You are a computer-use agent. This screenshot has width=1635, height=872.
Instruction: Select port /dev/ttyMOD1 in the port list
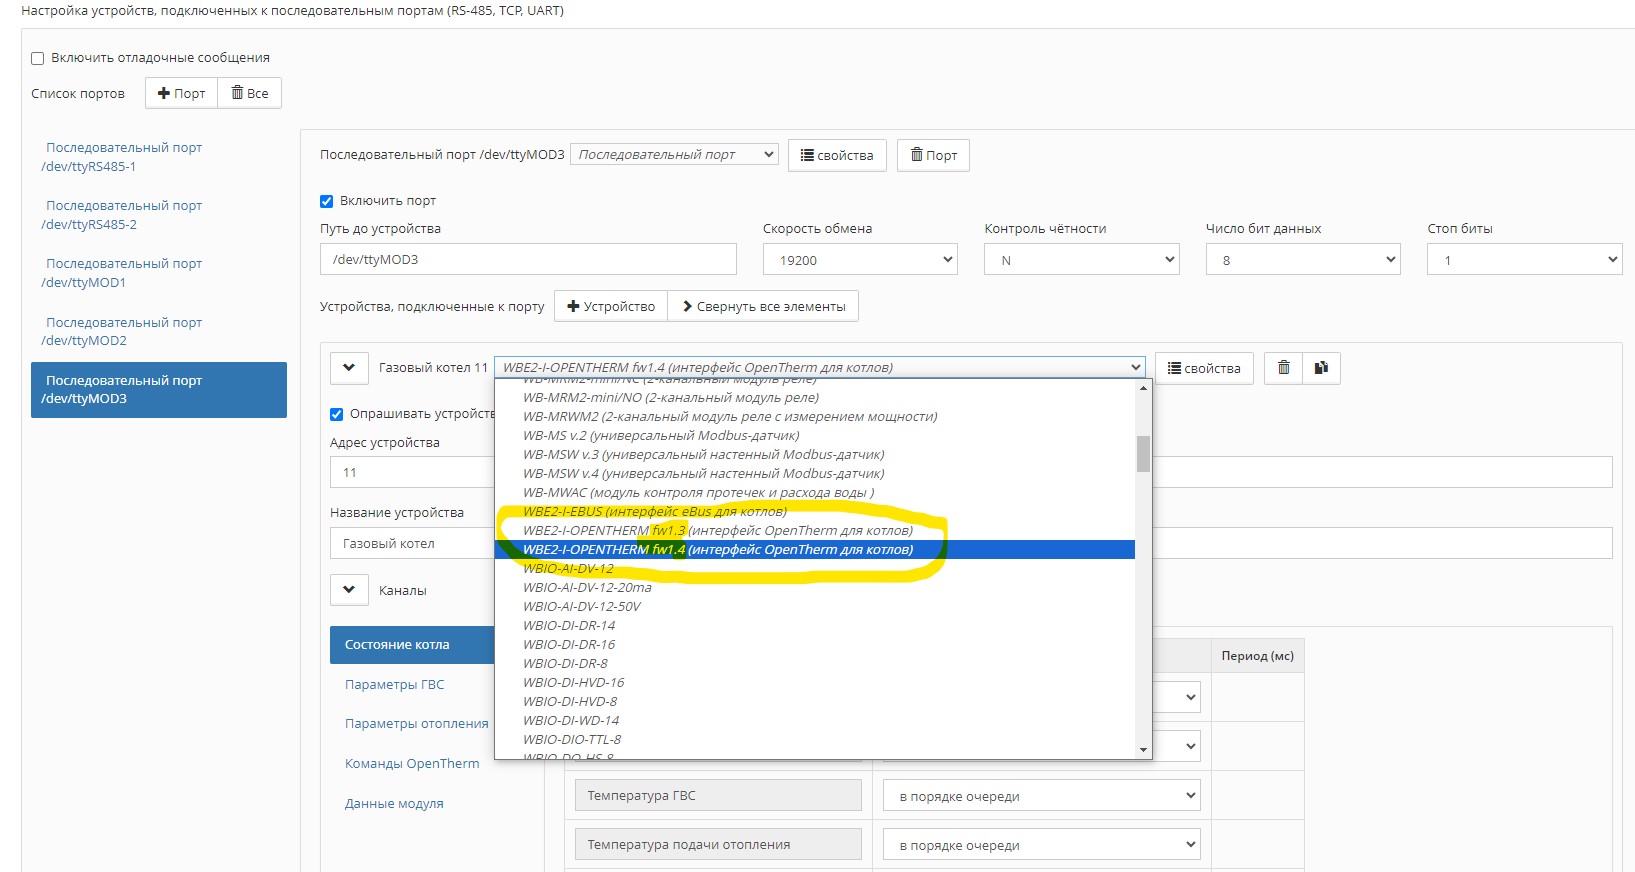coord(159,273)
